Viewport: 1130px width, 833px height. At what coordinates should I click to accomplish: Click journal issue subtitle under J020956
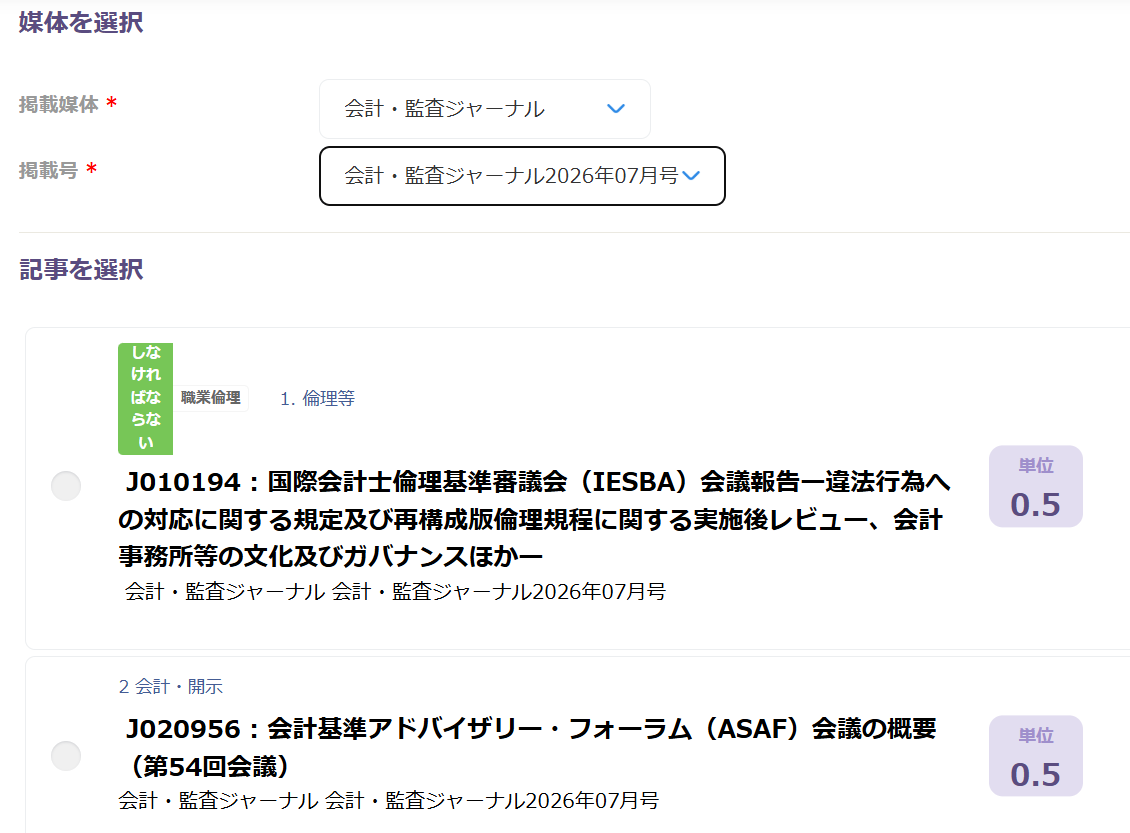click(388, 801)
